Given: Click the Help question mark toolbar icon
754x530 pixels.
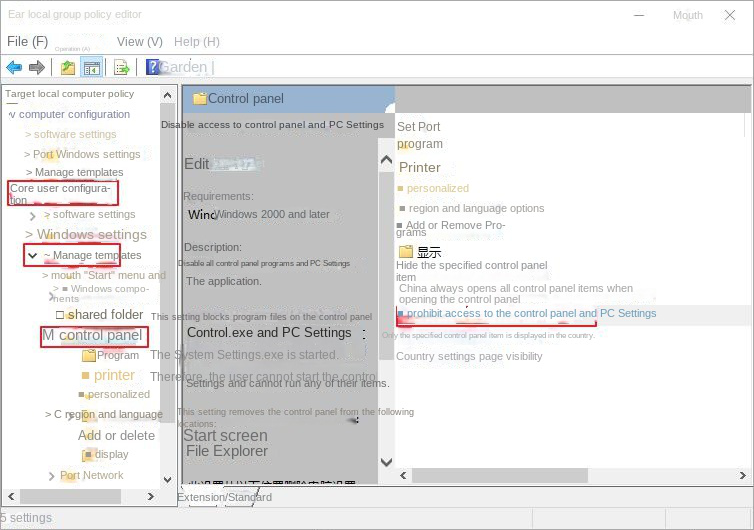Looking at the screenshot, I should coord(152,68).
